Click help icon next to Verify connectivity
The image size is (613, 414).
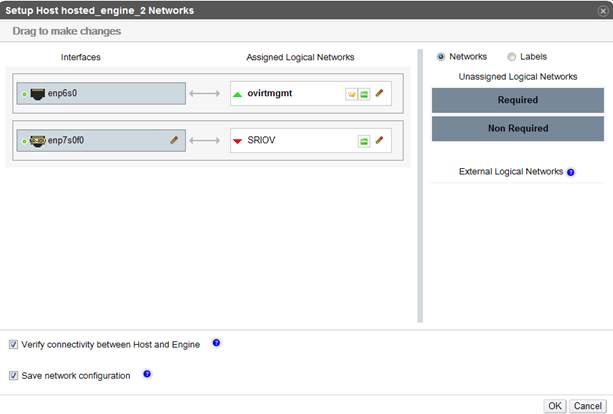(x=216, y=343)
